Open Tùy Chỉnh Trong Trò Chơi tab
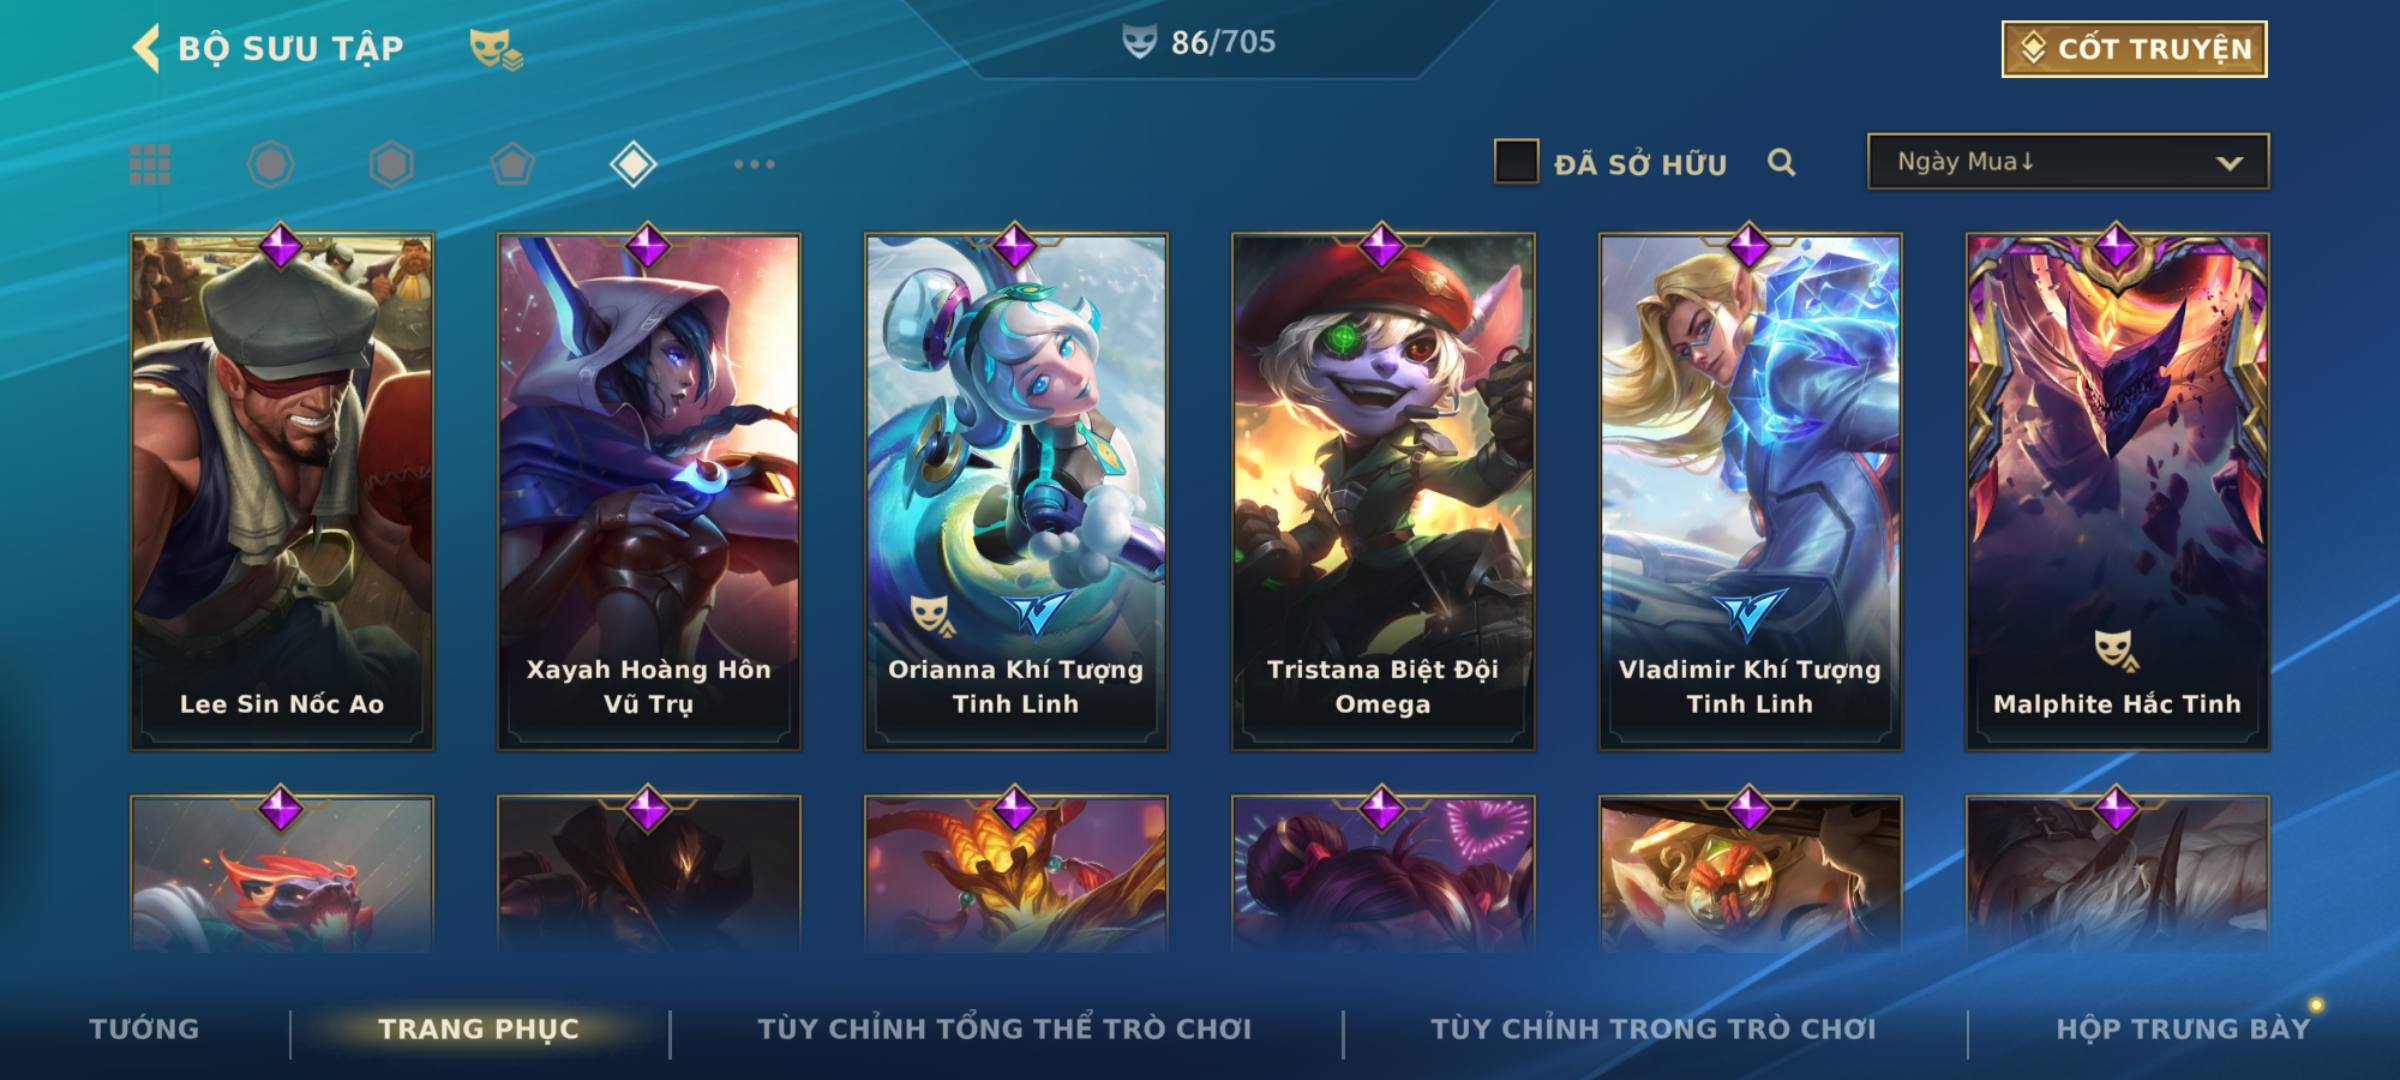This screenshot has height=1080, width=2400. click(1653, 1029)
